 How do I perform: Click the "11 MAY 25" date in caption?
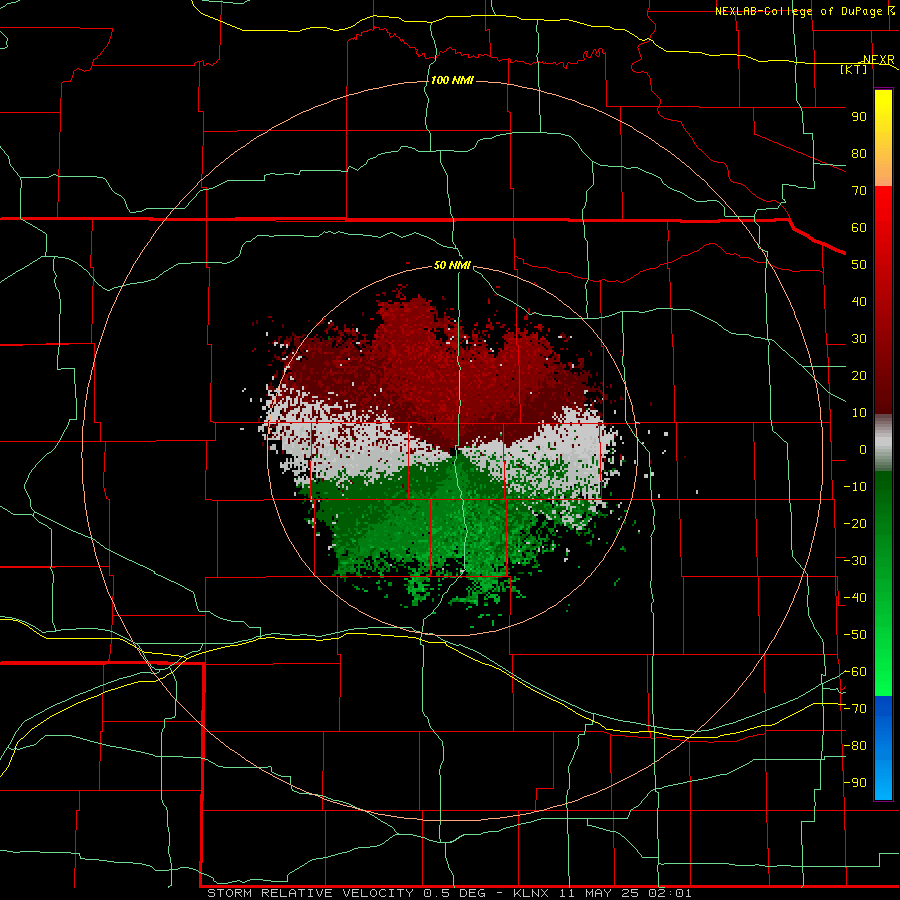(600, 893)
